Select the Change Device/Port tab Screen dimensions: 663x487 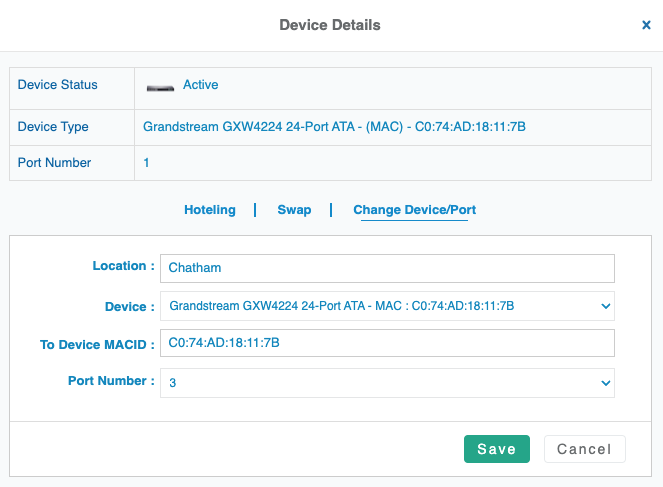[x=414, y=210]
